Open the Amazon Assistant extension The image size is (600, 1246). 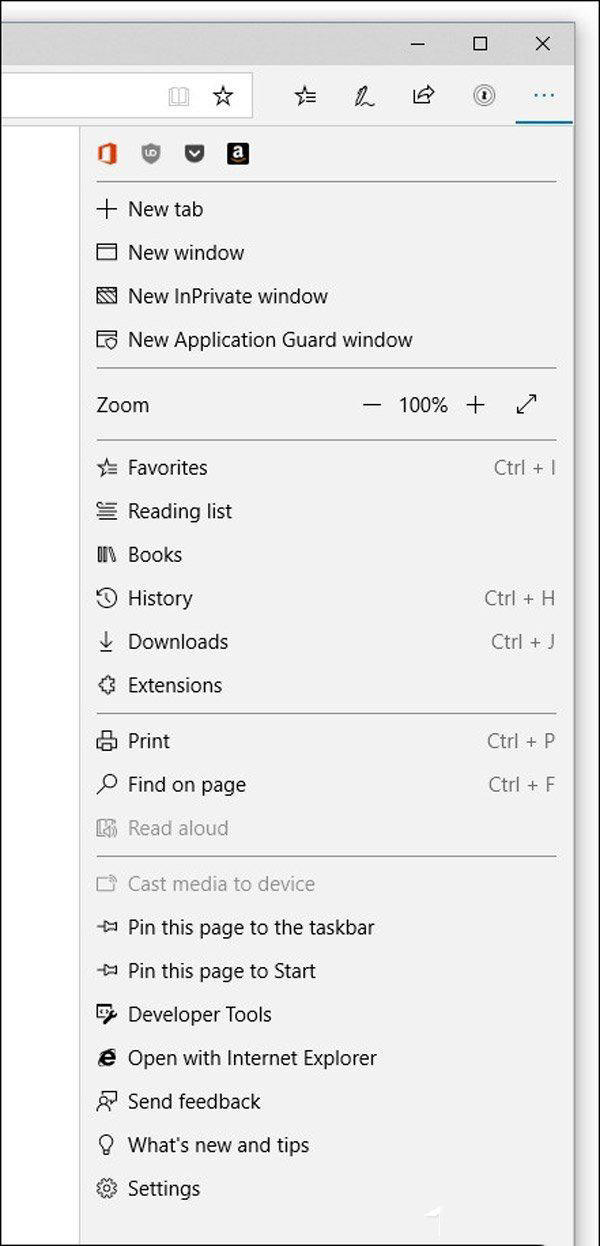point(237,153)
